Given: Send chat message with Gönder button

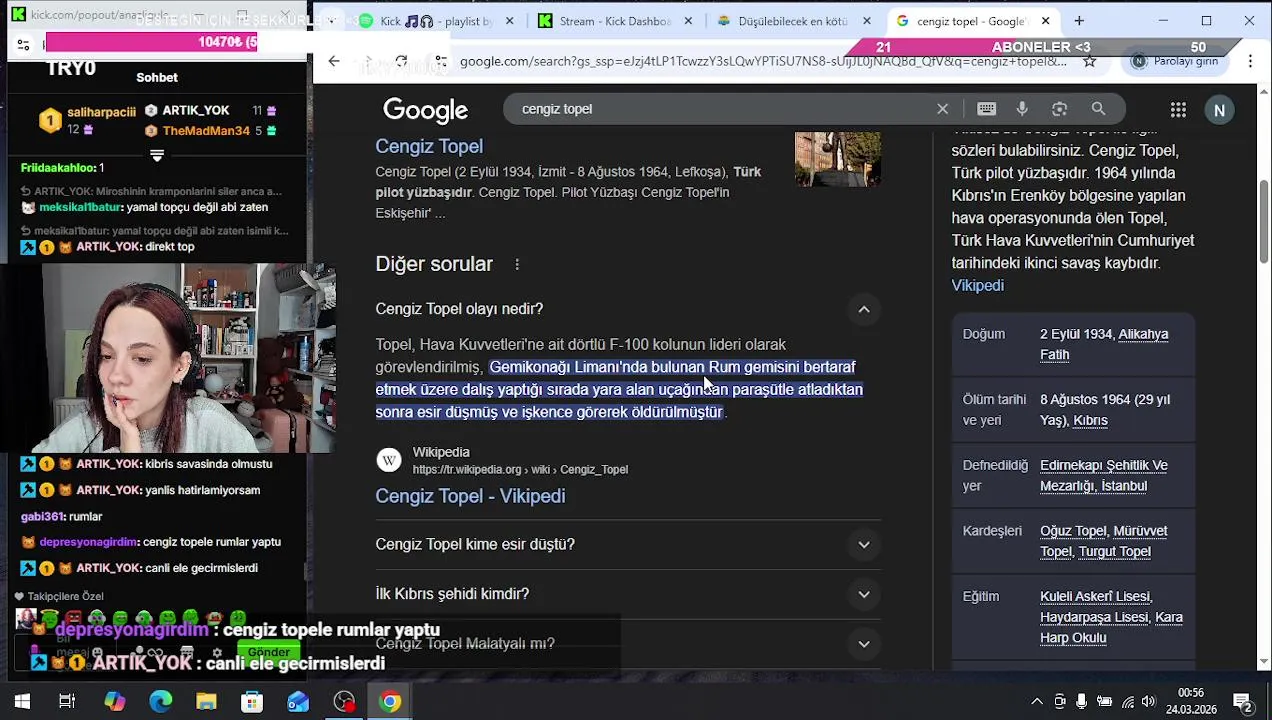Looking at the screenshot, I should [x=268, y=652].
